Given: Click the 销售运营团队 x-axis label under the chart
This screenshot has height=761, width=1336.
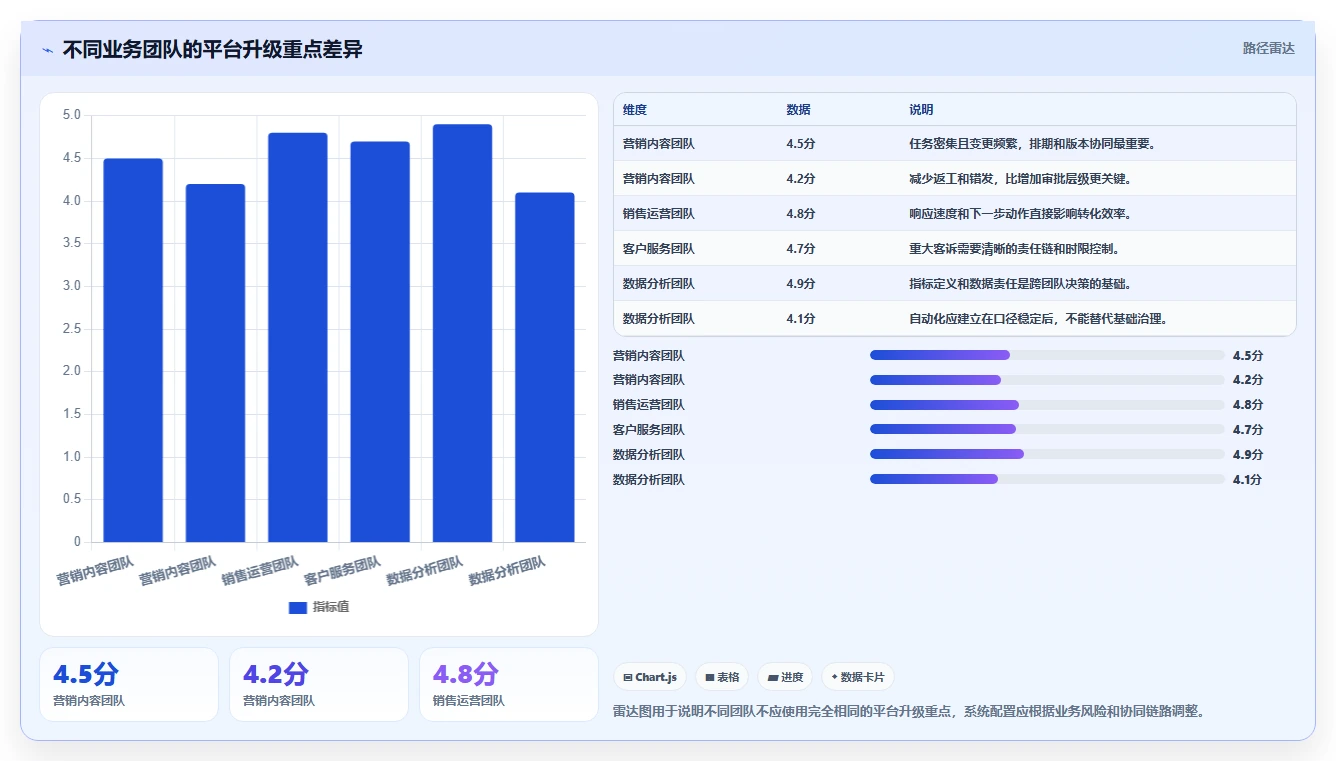Looking at the screenshot, I should 260,570.
